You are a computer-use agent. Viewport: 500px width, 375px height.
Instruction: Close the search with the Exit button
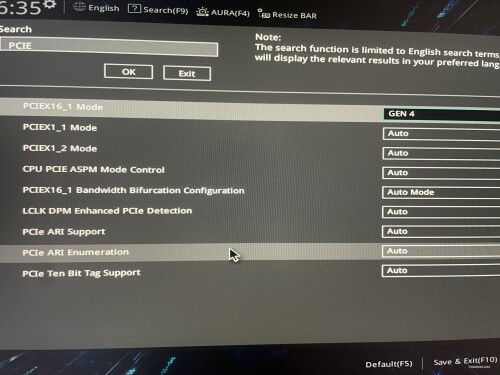187,73
